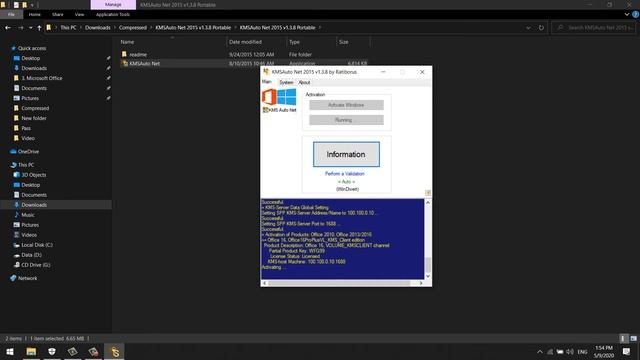This screenshot has height=360, width=640.
Task: Switch to details view via status bar icon
Action: tap(623, 338)
